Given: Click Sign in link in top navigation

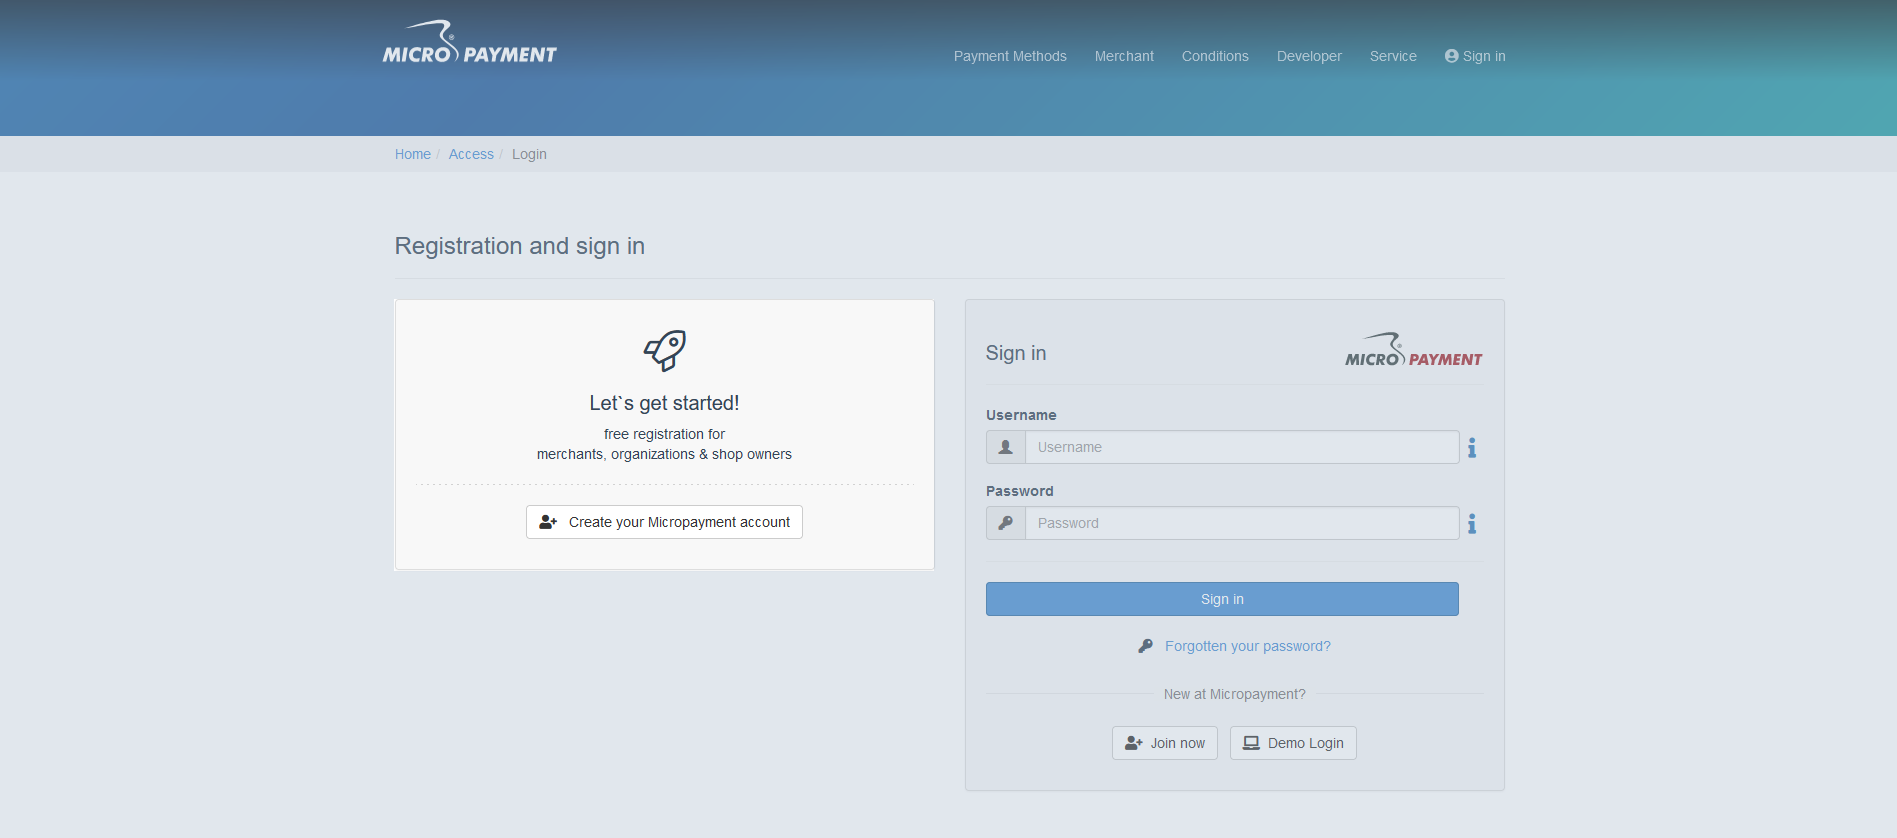Looking at the screenshot, I should pos(1475,56).
